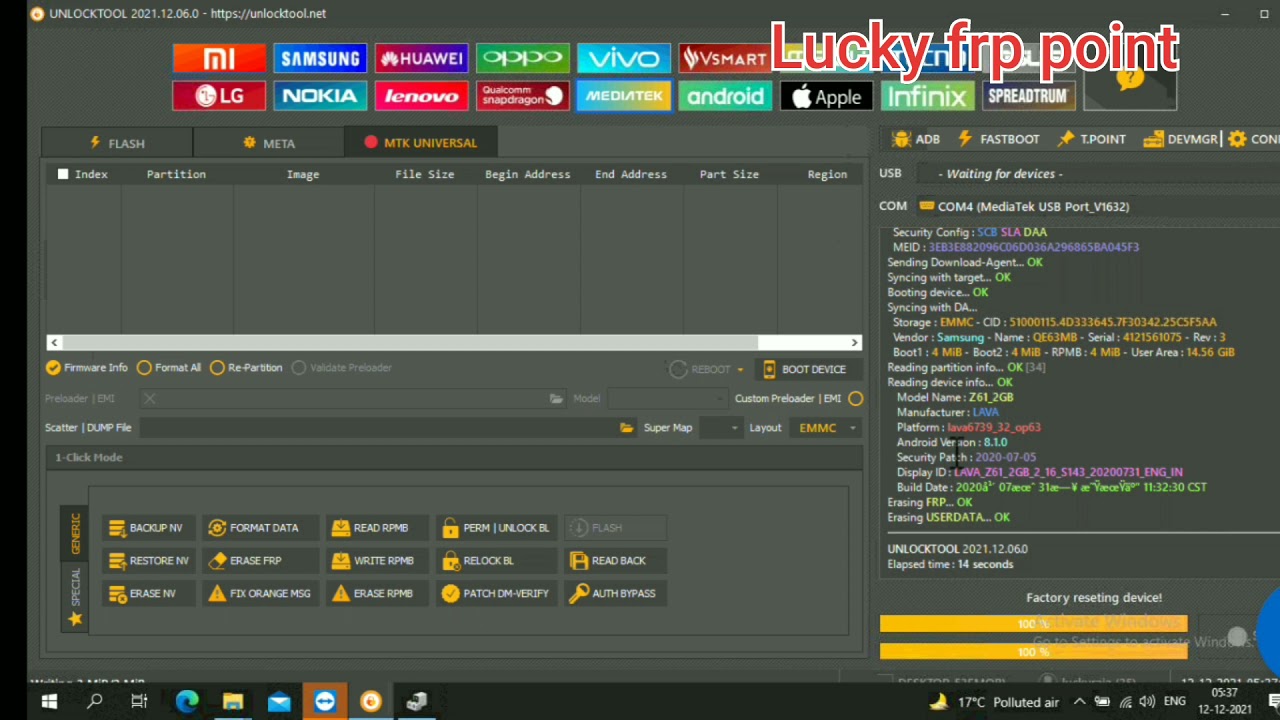Select the Android platform icon
The height and width of the screenshot is (720, 1280).
click(x=724, y=96)
